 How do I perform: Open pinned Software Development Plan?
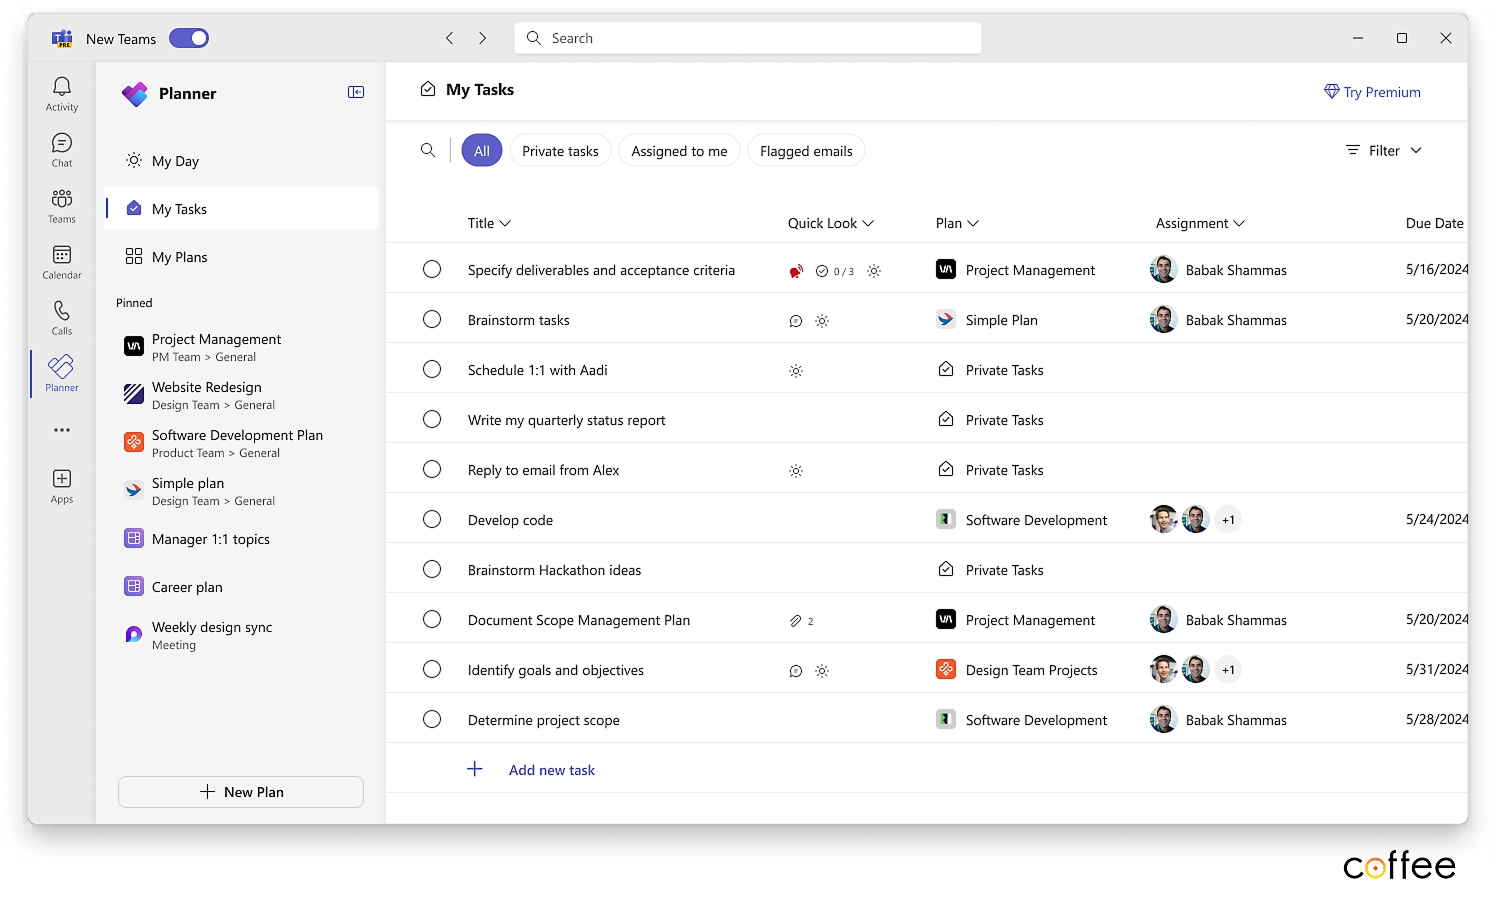click(241, 443)
